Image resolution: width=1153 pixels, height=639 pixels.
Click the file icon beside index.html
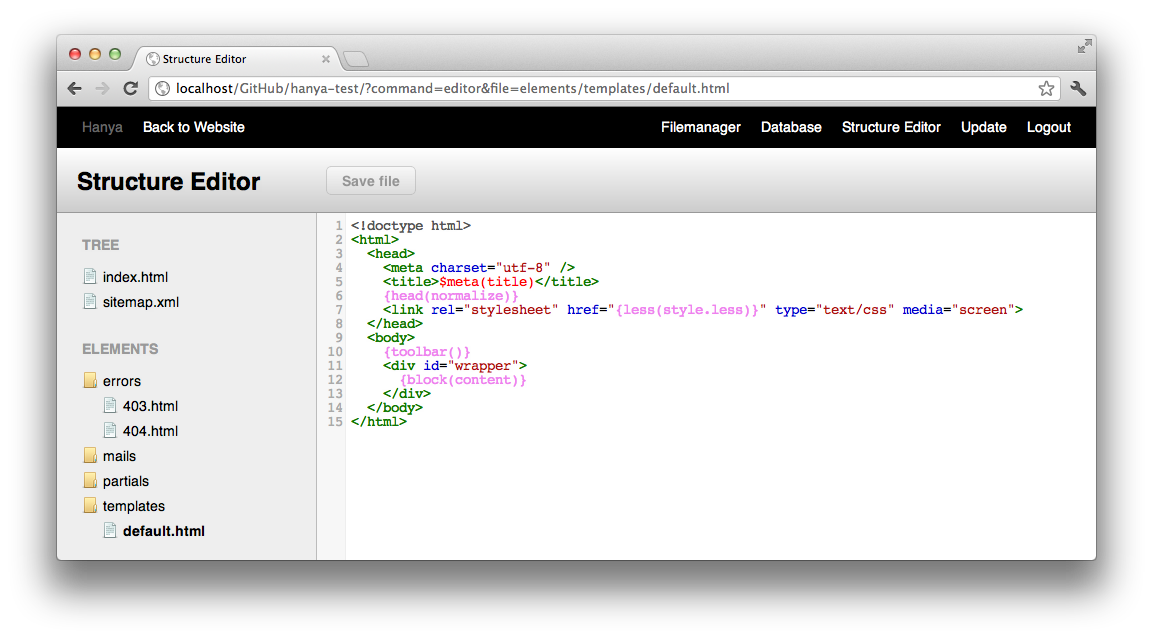(x=89, y=276)
